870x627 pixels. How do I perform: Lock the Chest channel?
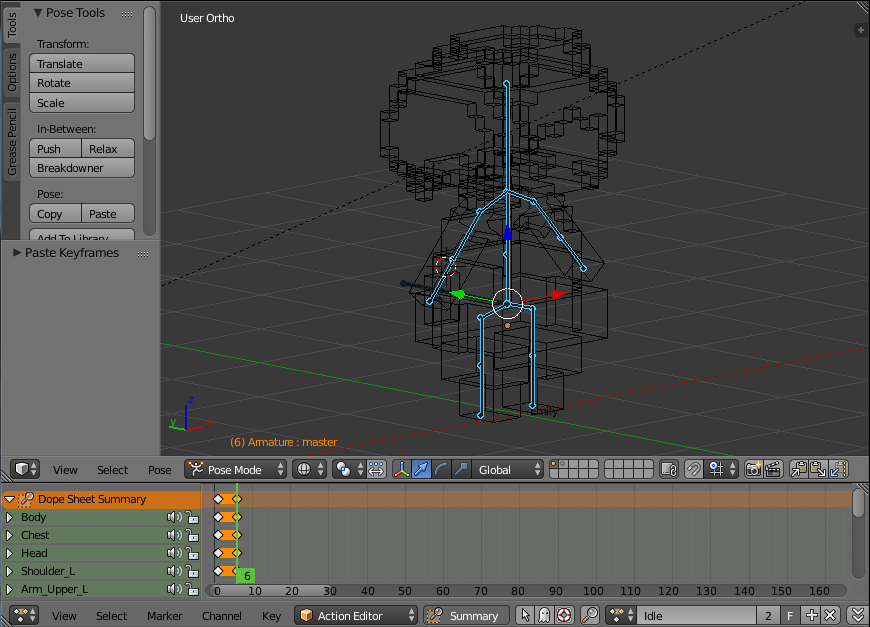pos(192,536)
